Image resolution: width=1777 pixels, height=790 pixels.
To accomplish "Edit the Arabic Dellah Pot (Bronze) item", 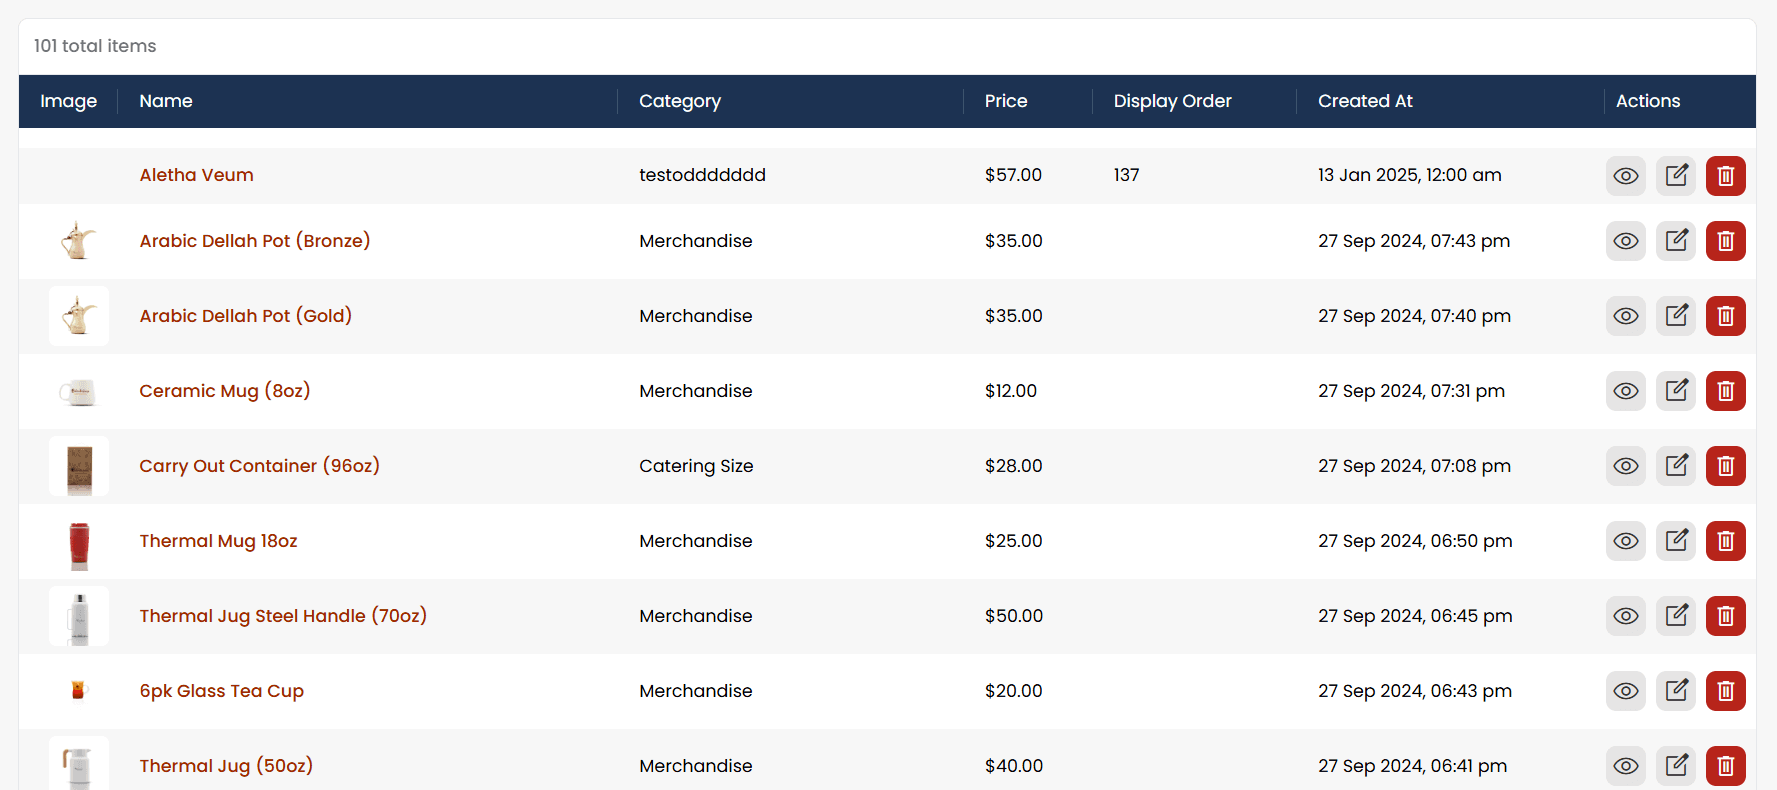I will [1676, 241].
